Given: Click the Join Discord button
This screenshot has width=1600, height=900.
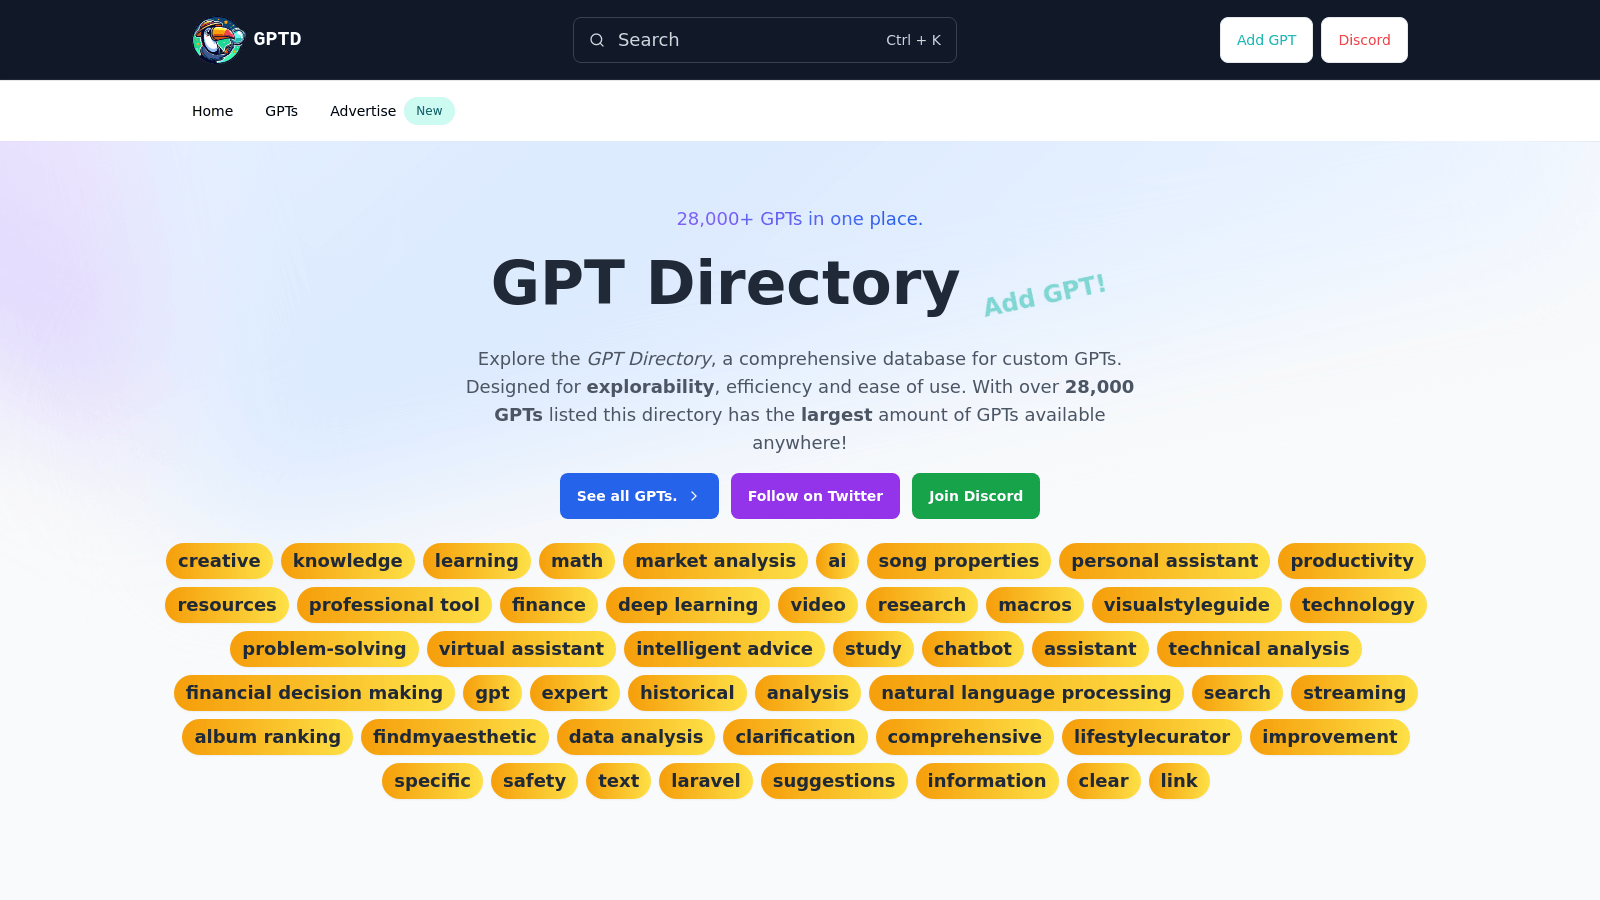Looking at the screenshot, I should [x=976, y=496].
